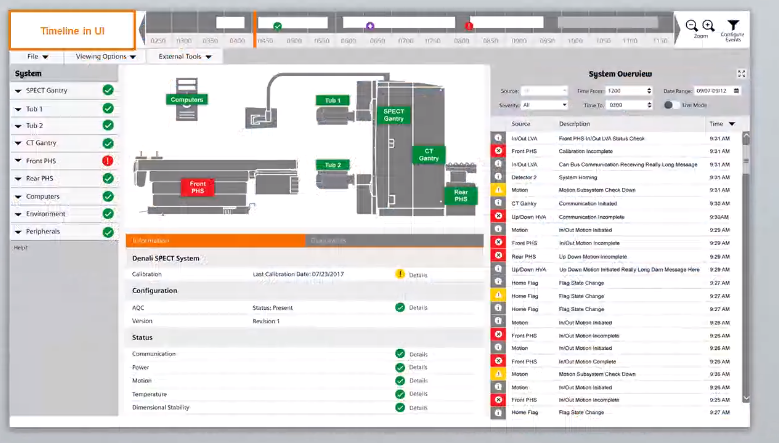Open the Severity filter dropdown
The image size is (779, 443).
pyautogui.click(x=544, y=105)
